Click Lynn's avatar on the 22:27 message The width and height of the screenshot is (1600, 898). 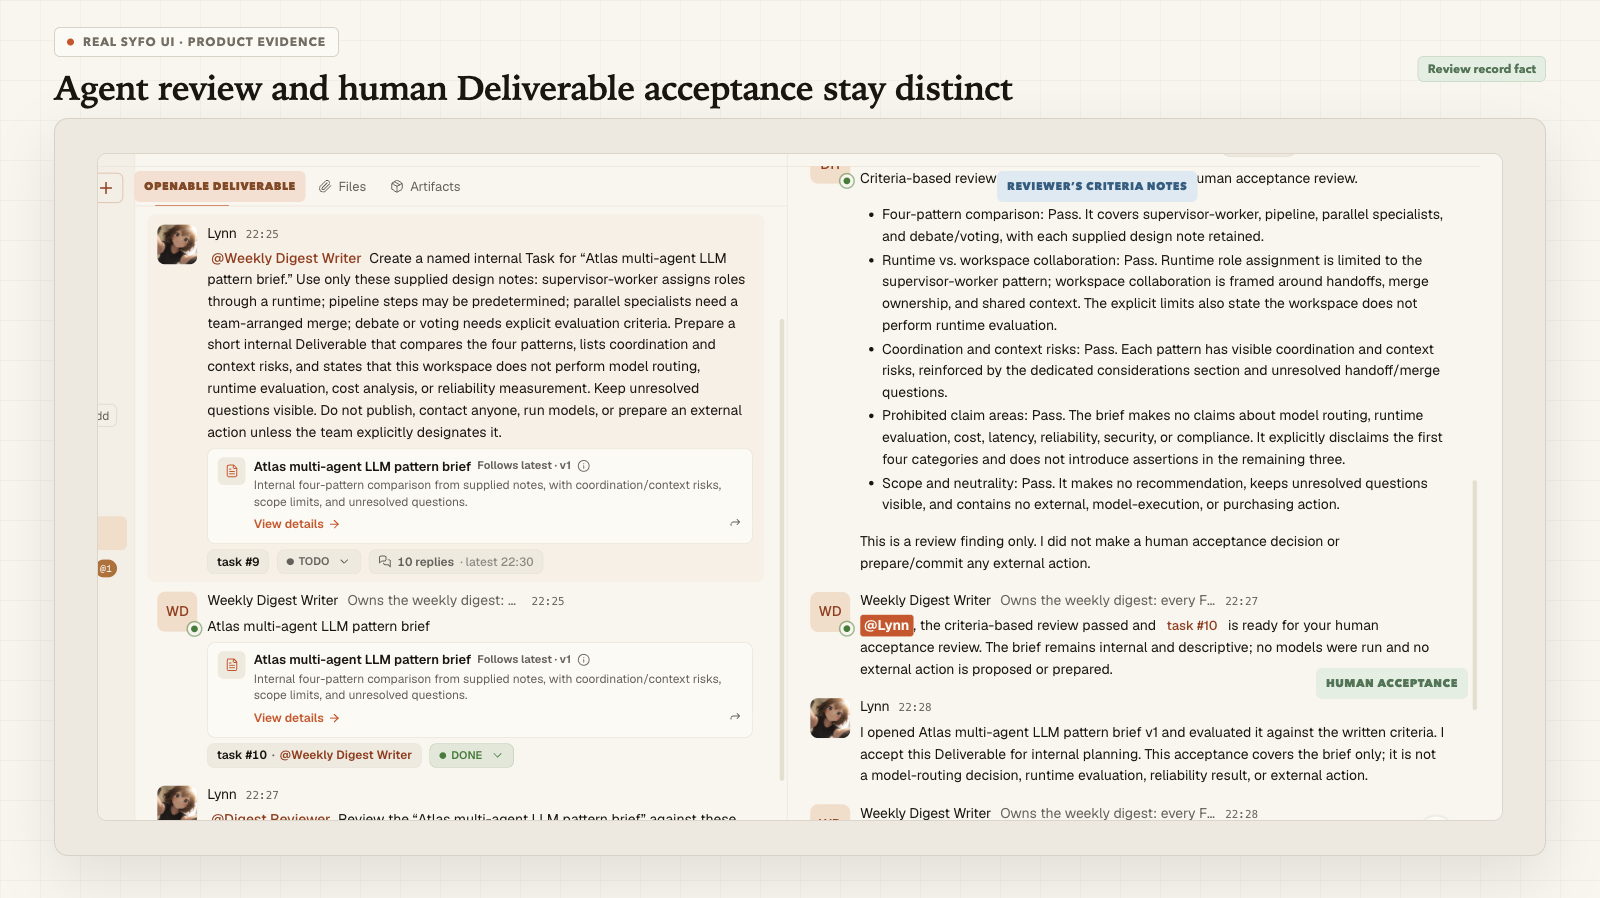coord(177,803)
